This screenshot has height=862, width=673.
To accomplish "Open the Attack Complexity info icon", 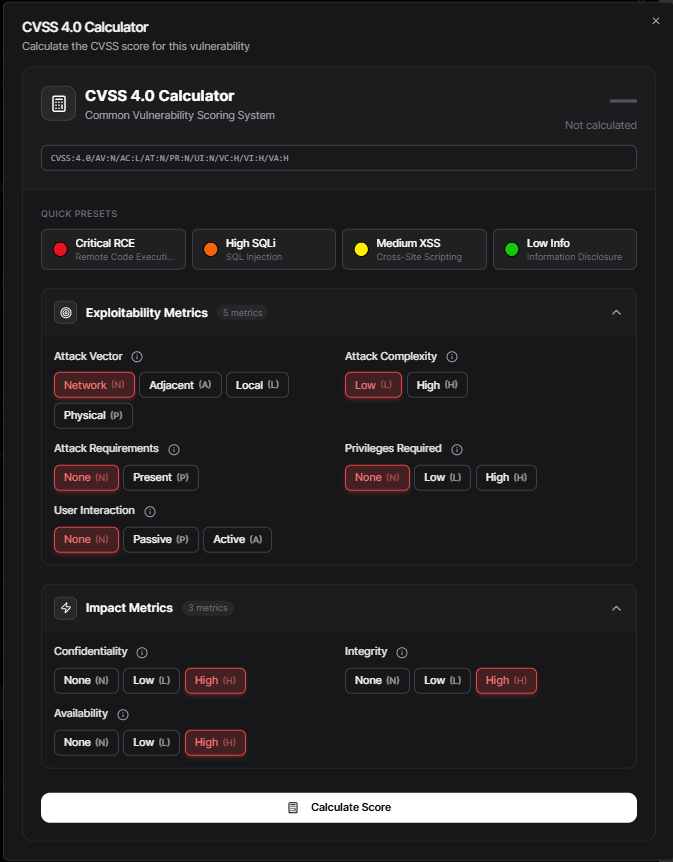I will (452, 357).
